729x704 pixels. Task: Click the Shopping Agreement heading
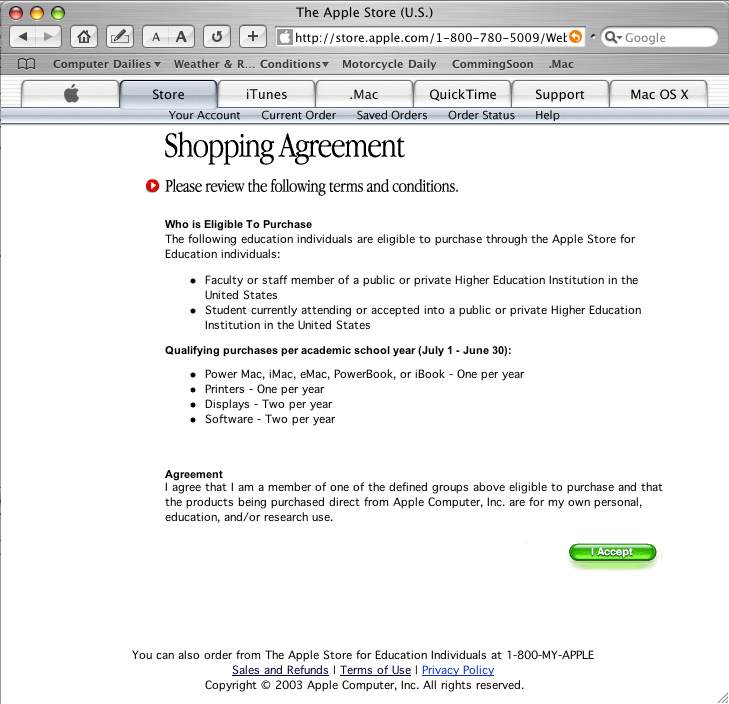284,147
